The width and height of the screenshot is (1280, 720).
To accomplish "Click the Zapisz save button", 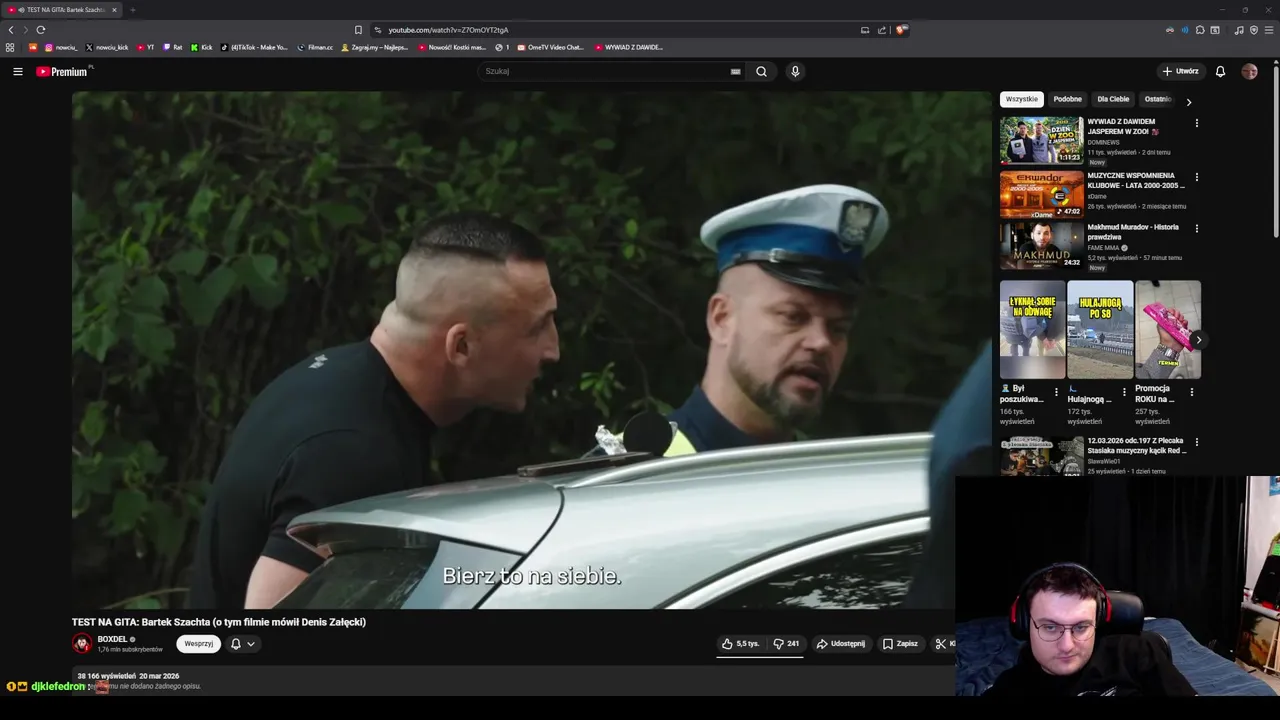I will (x=900, y=644).
